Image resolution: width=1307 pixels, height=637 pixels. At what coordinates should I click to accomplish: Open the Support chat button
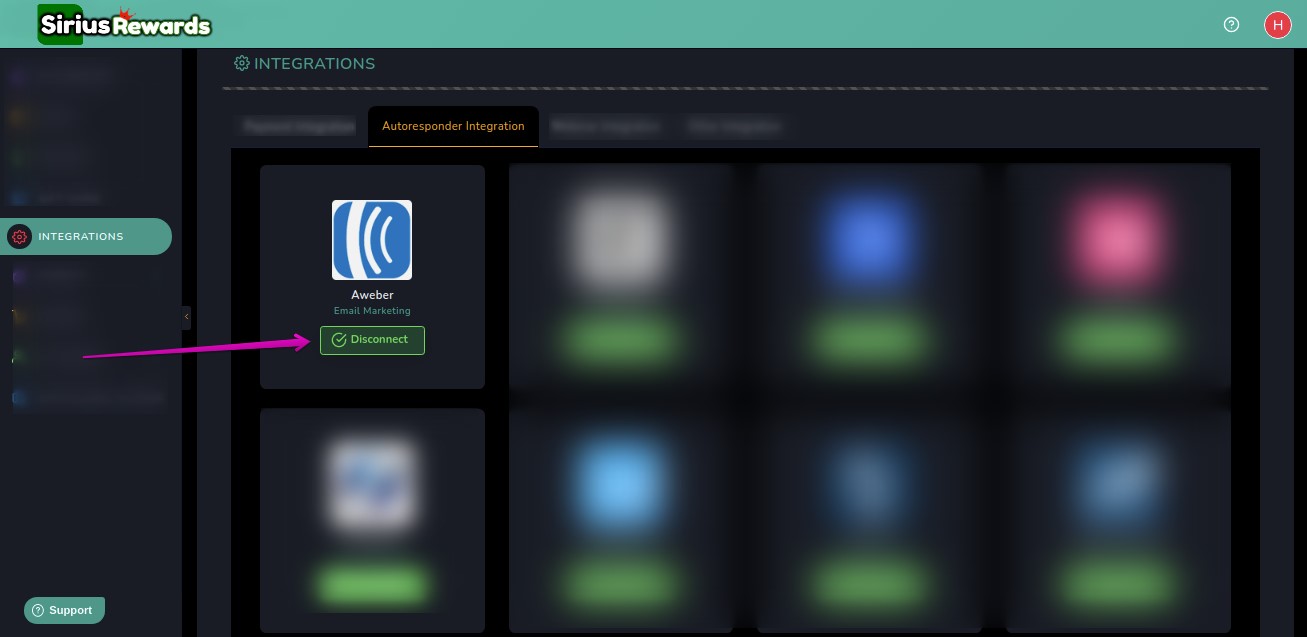pyautogui.click(x=64, y=610)
